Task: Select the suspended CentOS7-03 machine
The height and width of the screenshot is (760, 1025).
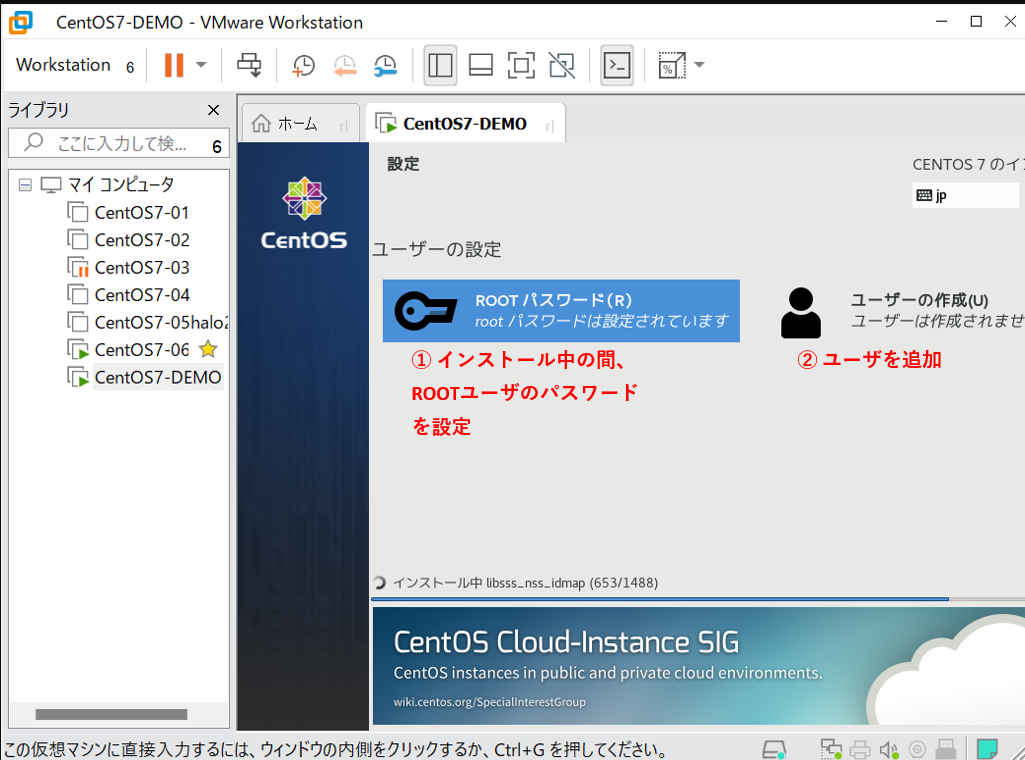Action: 142,268
